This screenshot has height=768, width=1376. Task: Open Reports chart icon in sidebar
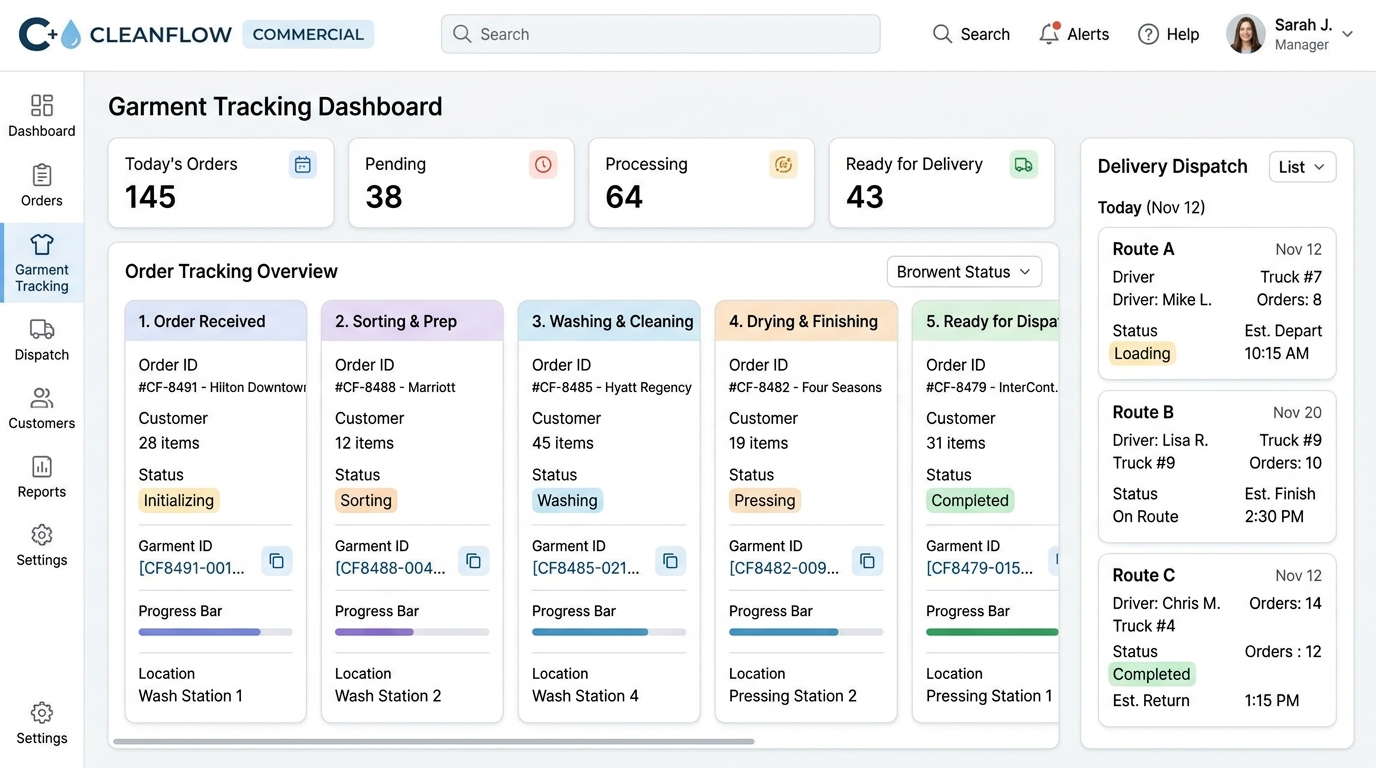pos(42,466)
